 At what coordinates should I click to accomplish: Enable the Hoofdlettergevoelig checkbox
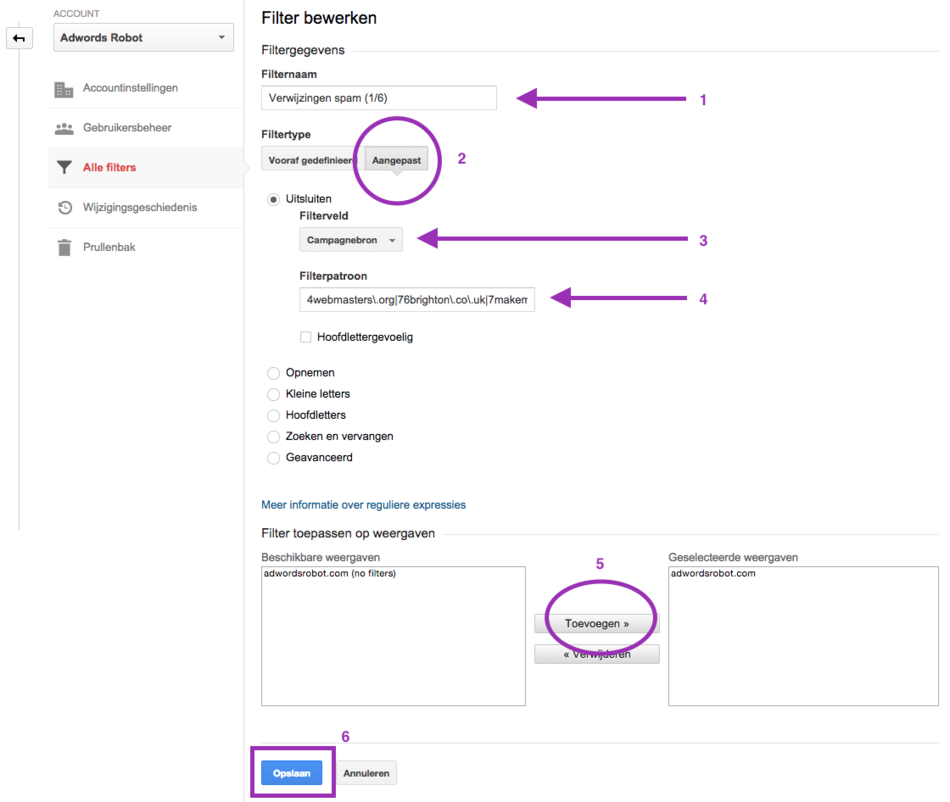pos(306,338)
